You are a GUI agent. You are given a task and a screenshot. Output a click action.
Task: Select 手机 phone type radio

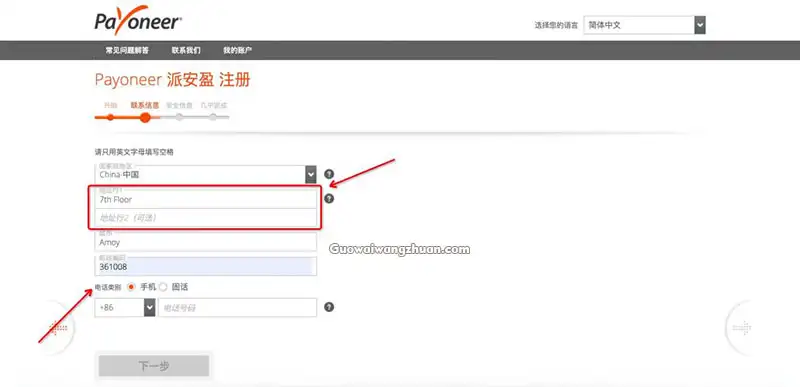pyautogui.click(x=131, y=287)
